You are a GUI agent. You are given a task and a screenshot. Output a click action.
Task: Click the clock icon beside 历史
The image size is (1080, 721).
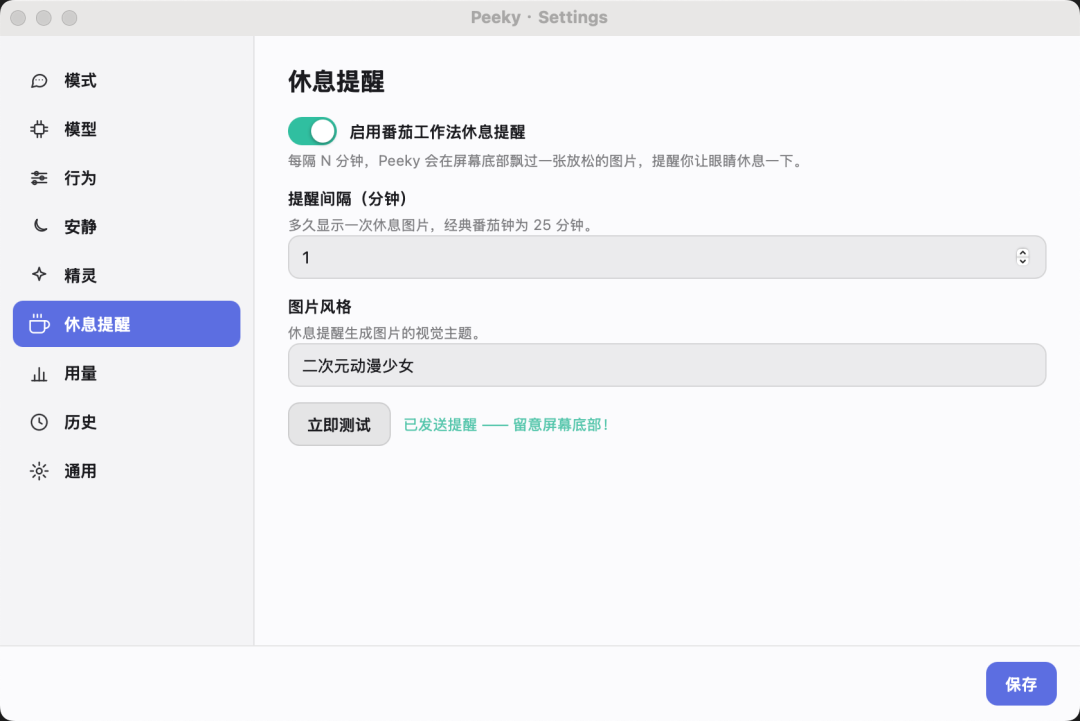39,422
